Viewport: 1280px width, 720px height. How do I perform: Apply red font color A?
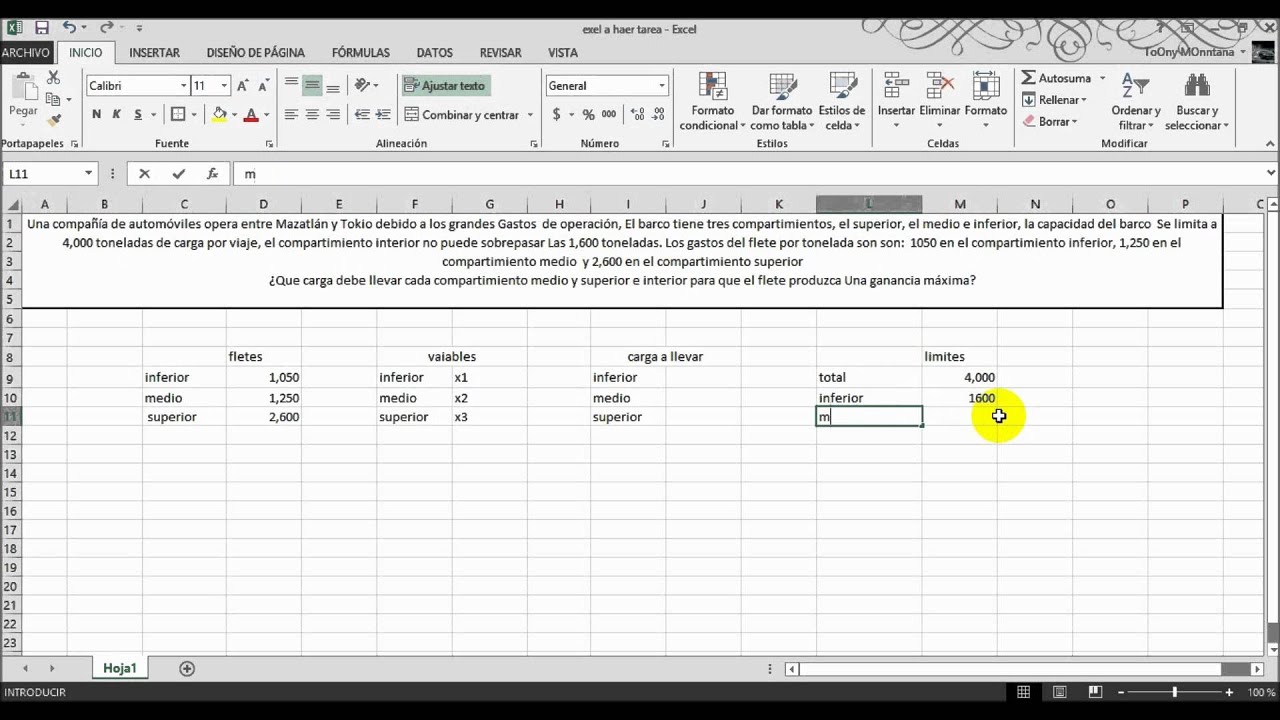[251, 115]
